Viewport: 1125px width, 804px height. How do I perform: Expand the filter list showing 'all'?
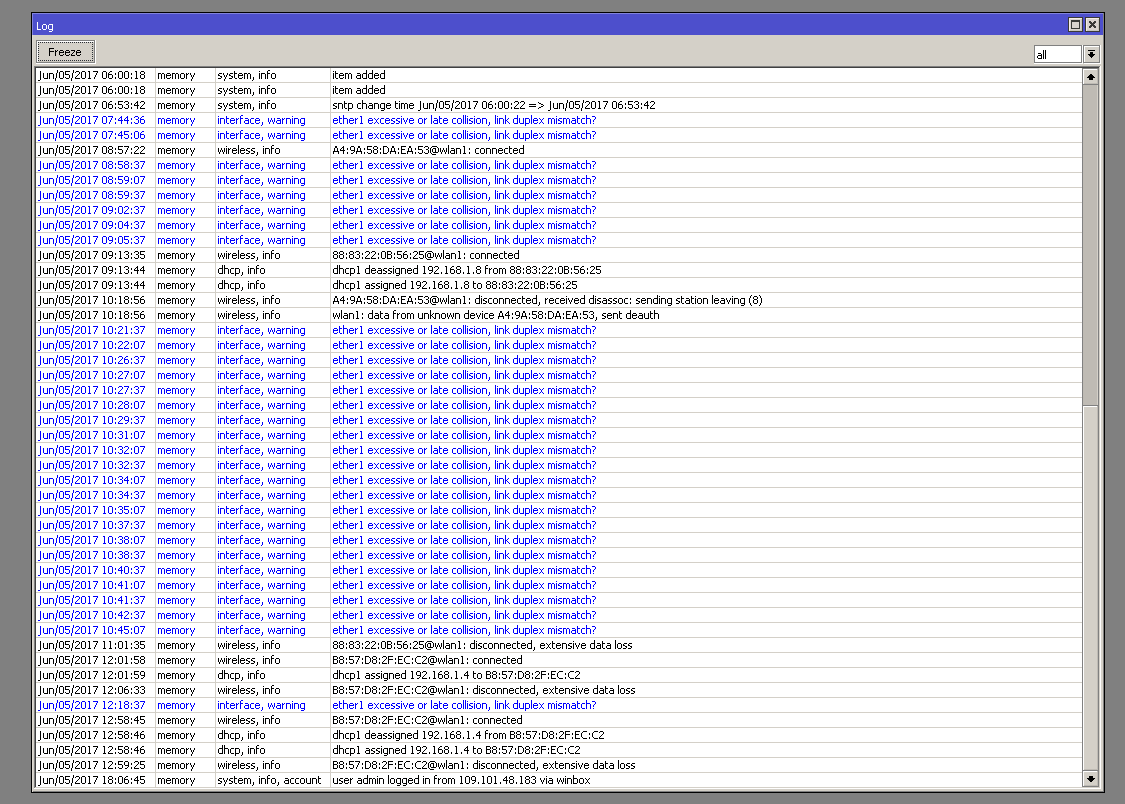[1091, 54]
